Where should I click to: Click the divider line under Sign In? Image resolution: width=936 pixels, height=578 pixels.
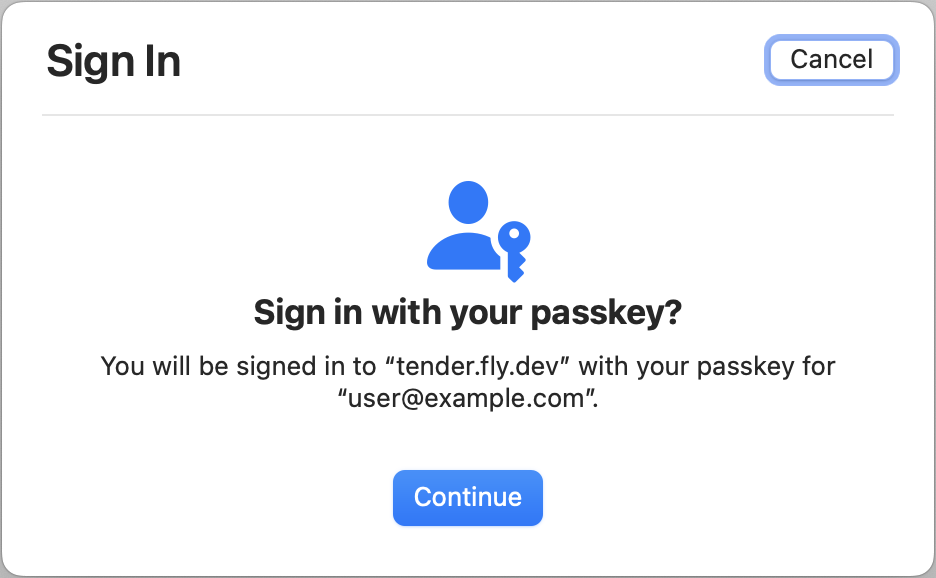click(x=467, y=116)
